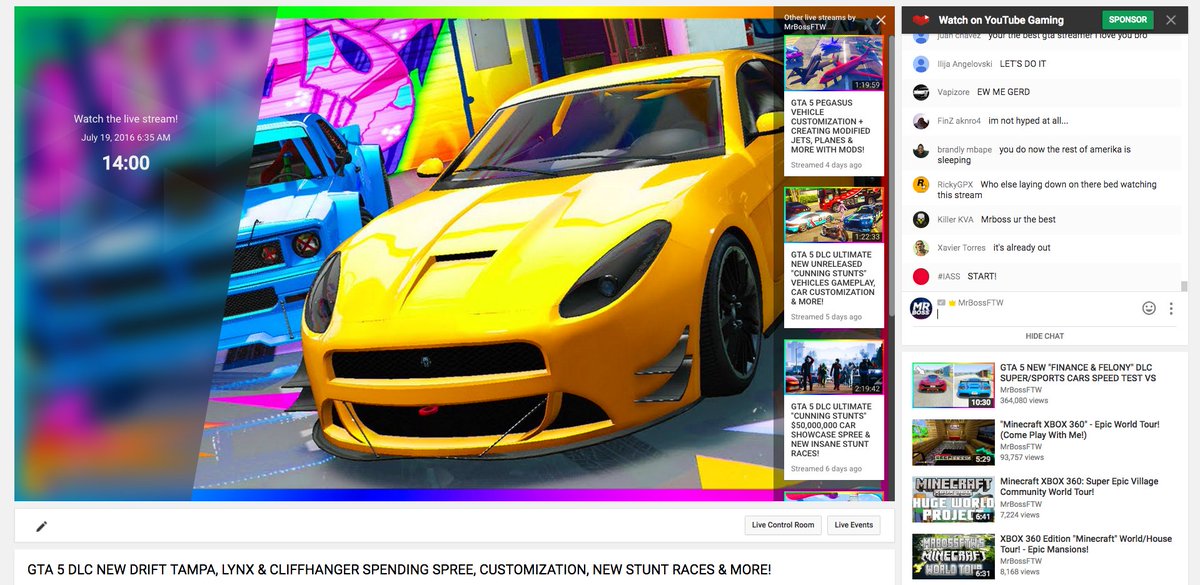1200x585 pixels.
Task: Click the 'July 19, 2016 6:35 AM' date text
Action: click(x=126, y=137)
